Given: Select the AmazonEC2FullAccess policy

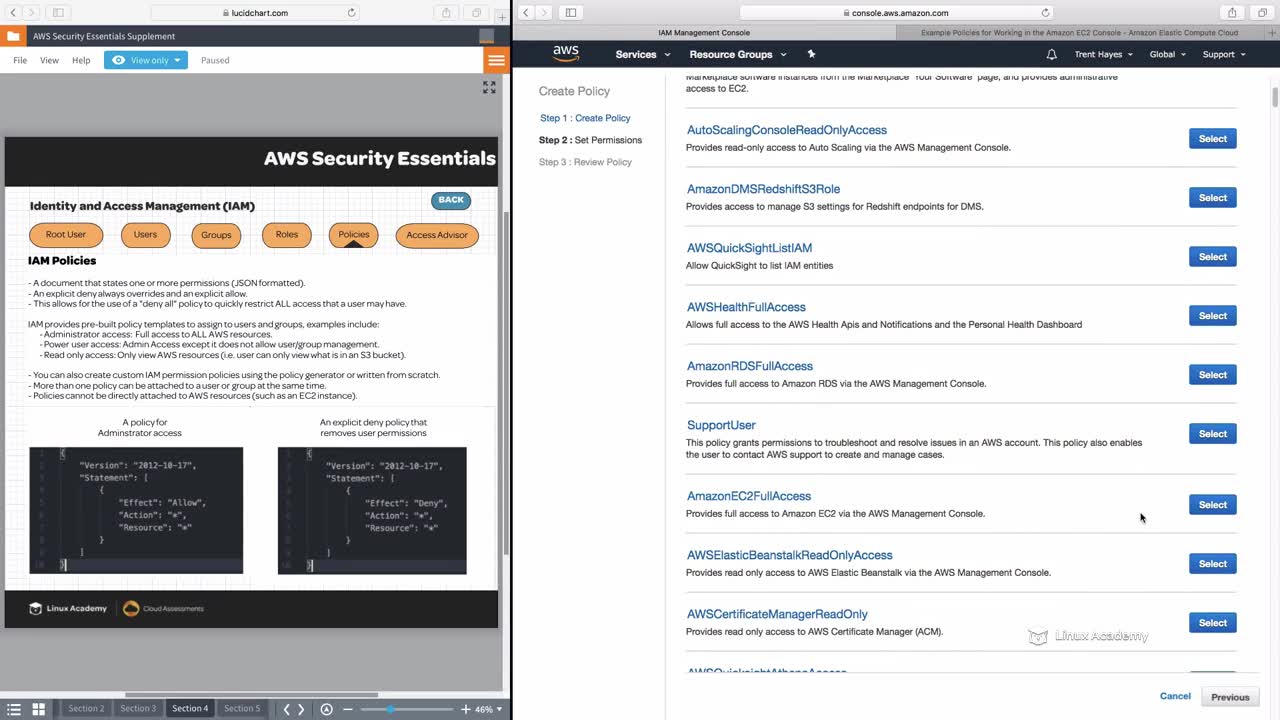Looking at the screenshot, I should 1212,505.
